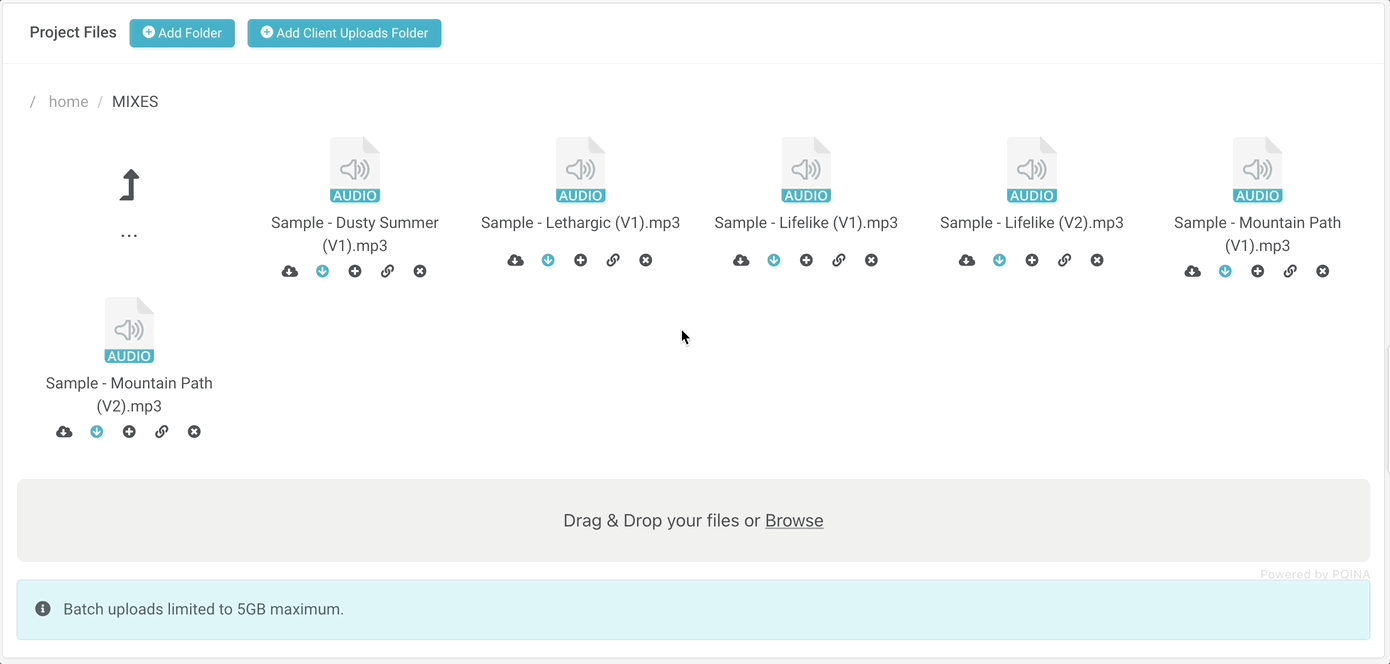The image size is (1390, 664).
Task: Click blue down-arrow icon under Lethargic (V1).mp3
Action: [x=548, y=260]
